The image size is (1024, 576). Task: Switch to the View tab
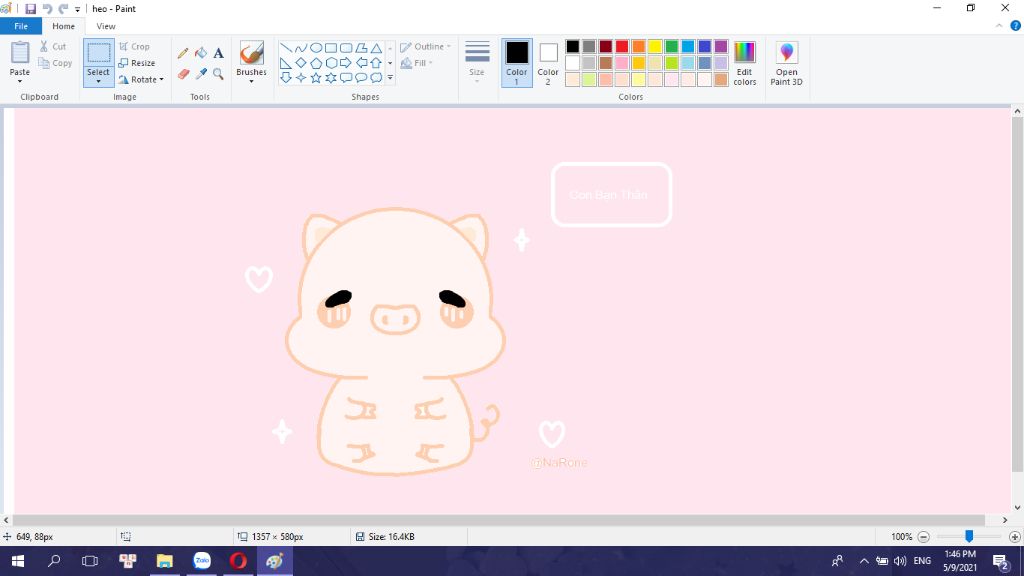click(x=106, y=26)
